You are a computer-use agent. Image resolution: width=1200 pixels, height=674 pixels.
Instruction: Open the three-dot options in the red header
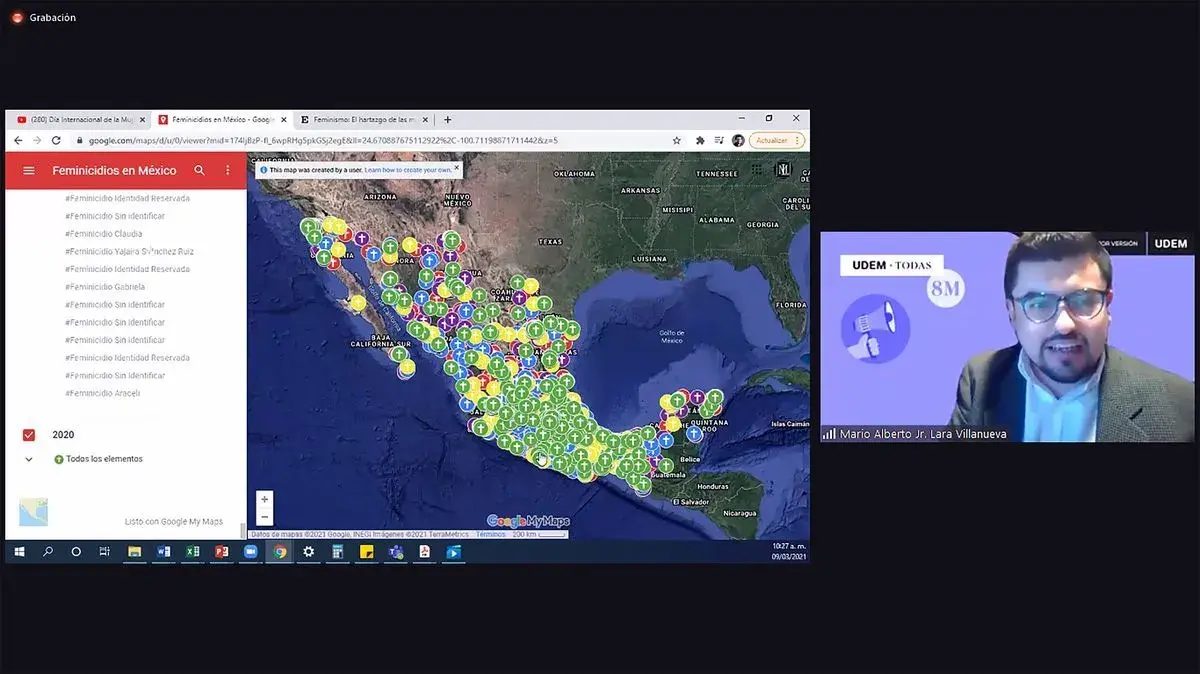pyautogui.click(x=228, y=171)
